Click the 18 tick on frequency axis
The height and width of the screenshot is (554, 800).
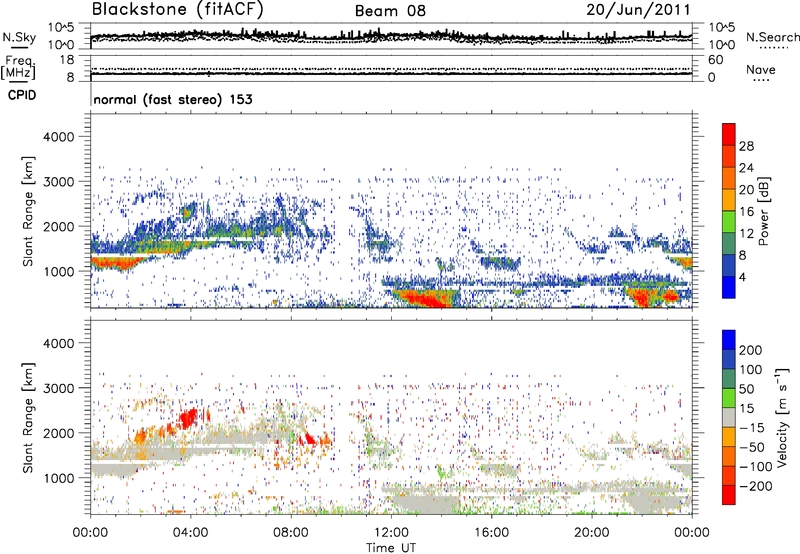point(67,60)
